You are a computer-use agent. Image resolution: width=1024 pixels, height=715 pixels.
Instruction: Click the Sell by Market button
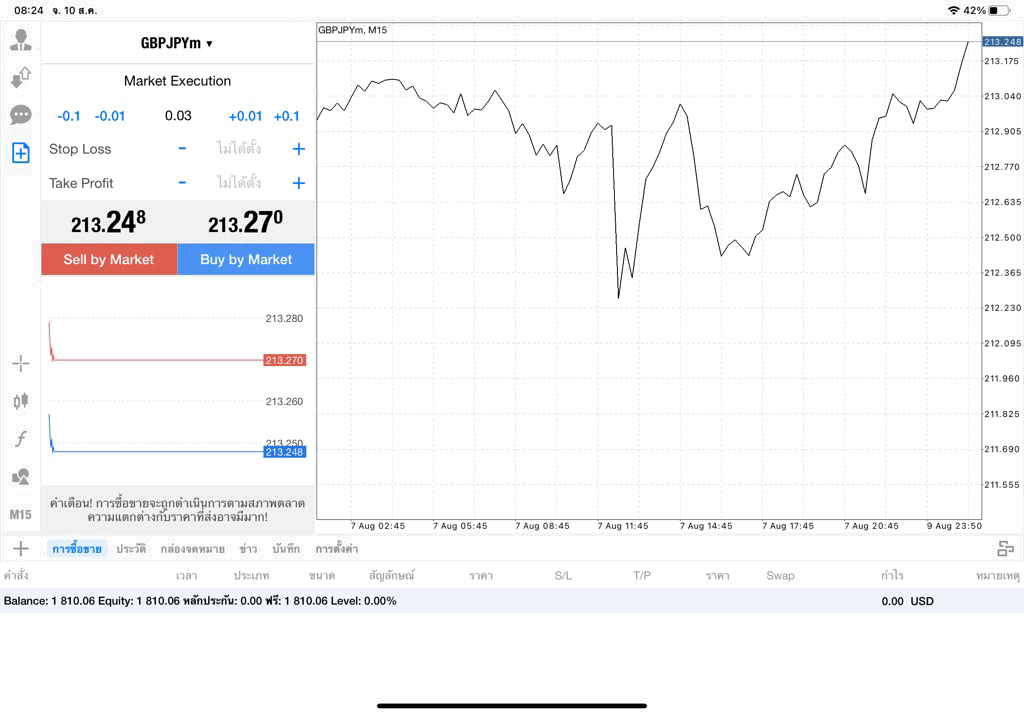109,259
